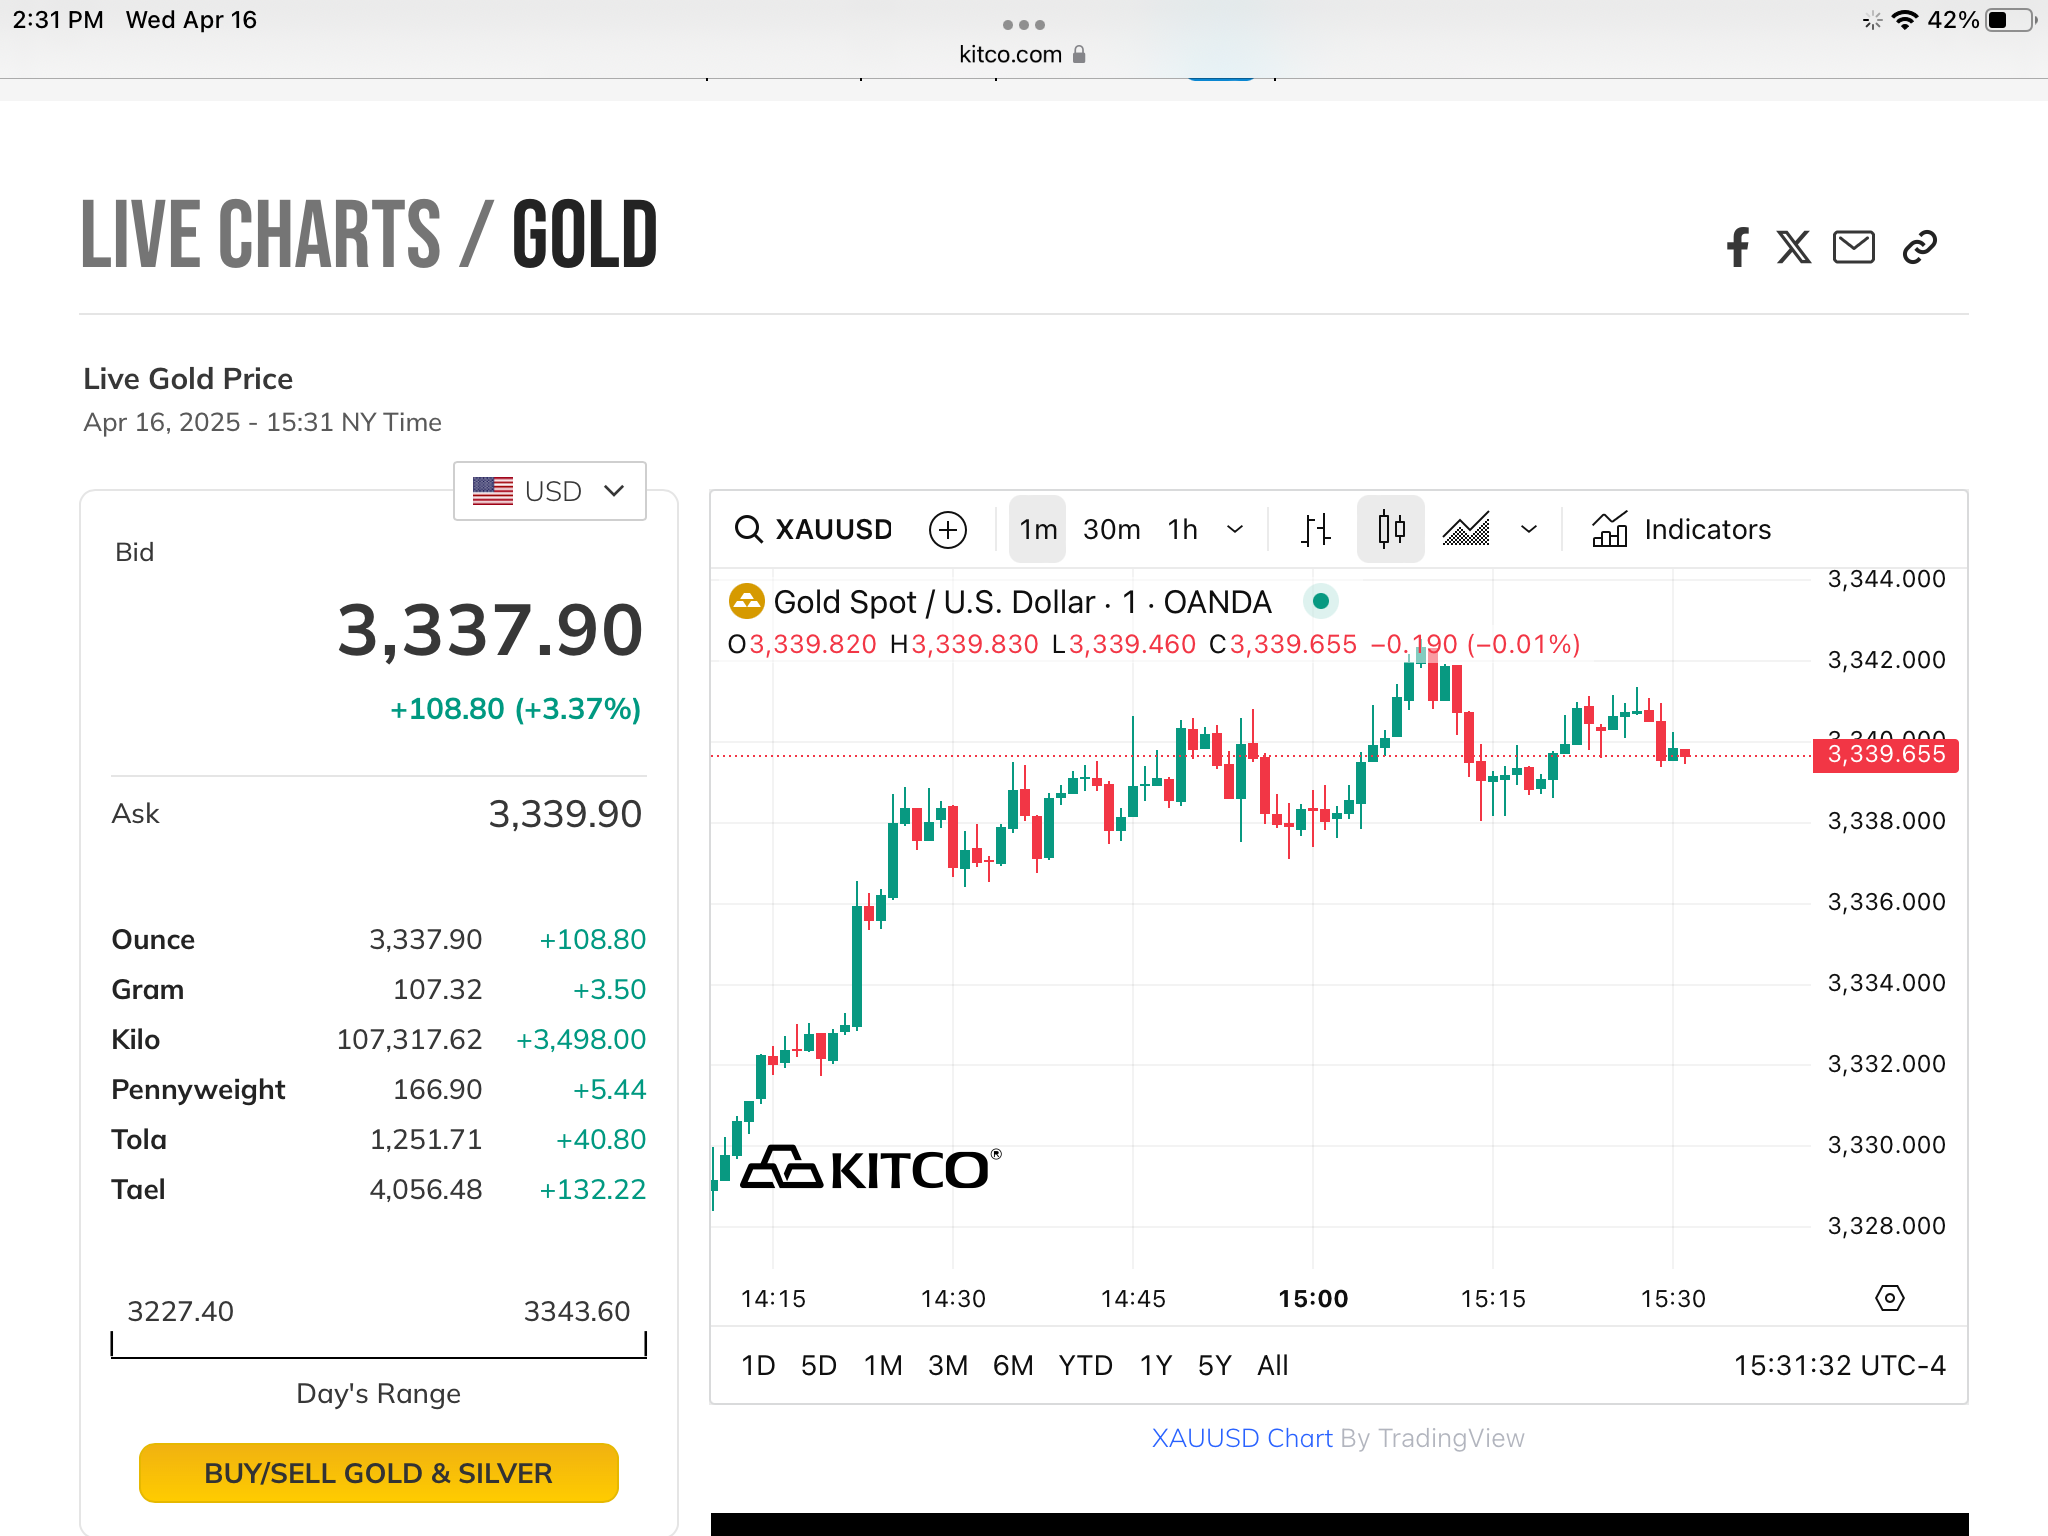Click the 15:00 time axis label
Viewport: 2048px width, 1536px height.
tap(1313, 1299)
